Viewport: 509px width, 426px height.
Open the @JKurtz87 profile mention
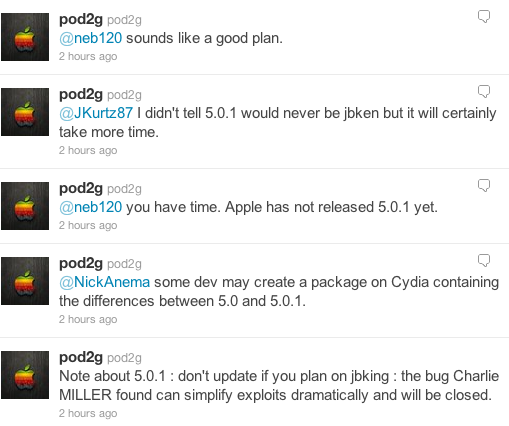96,113
